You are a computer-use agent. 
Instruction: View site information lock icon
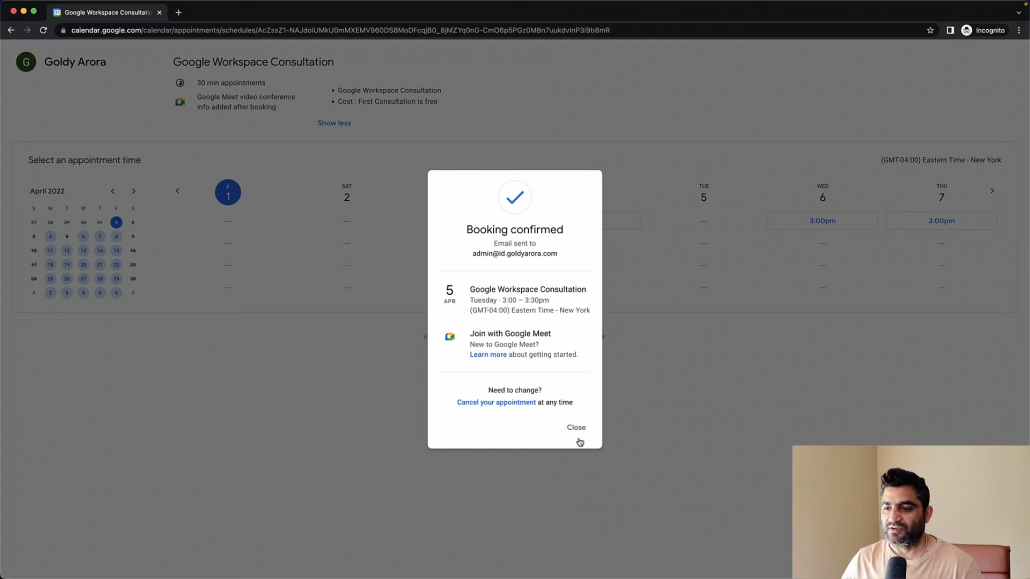63,30
